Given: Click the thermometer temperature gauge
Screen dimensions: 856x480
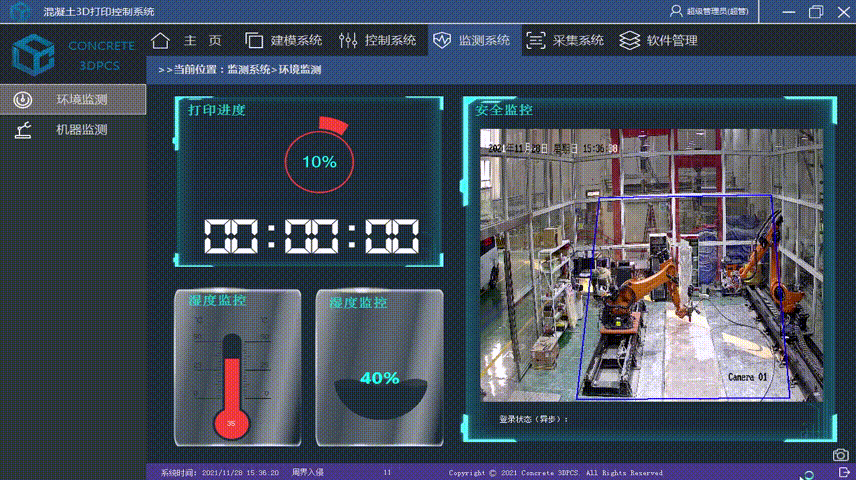Looking at the screenshot, I should (232, 385).
